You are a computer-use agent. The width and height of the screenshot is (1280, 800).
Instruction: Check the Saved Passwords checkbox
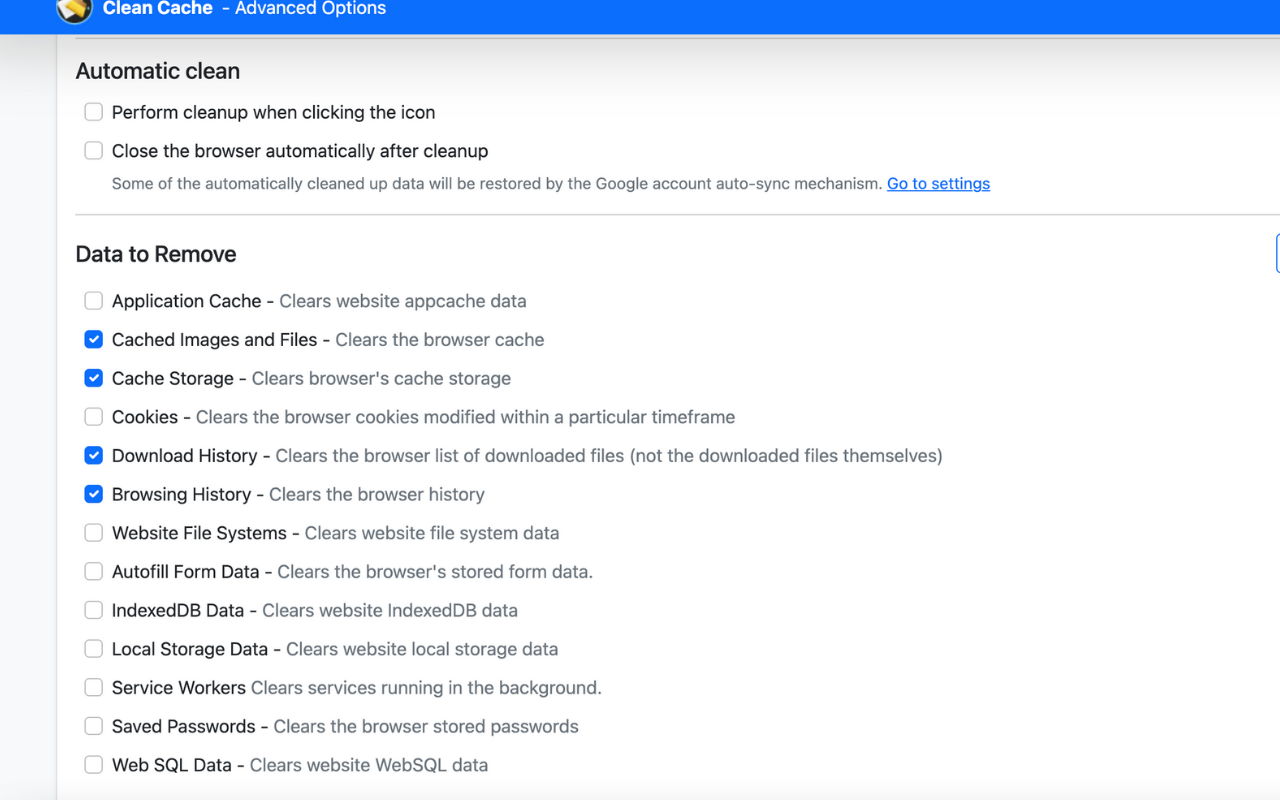94,726
